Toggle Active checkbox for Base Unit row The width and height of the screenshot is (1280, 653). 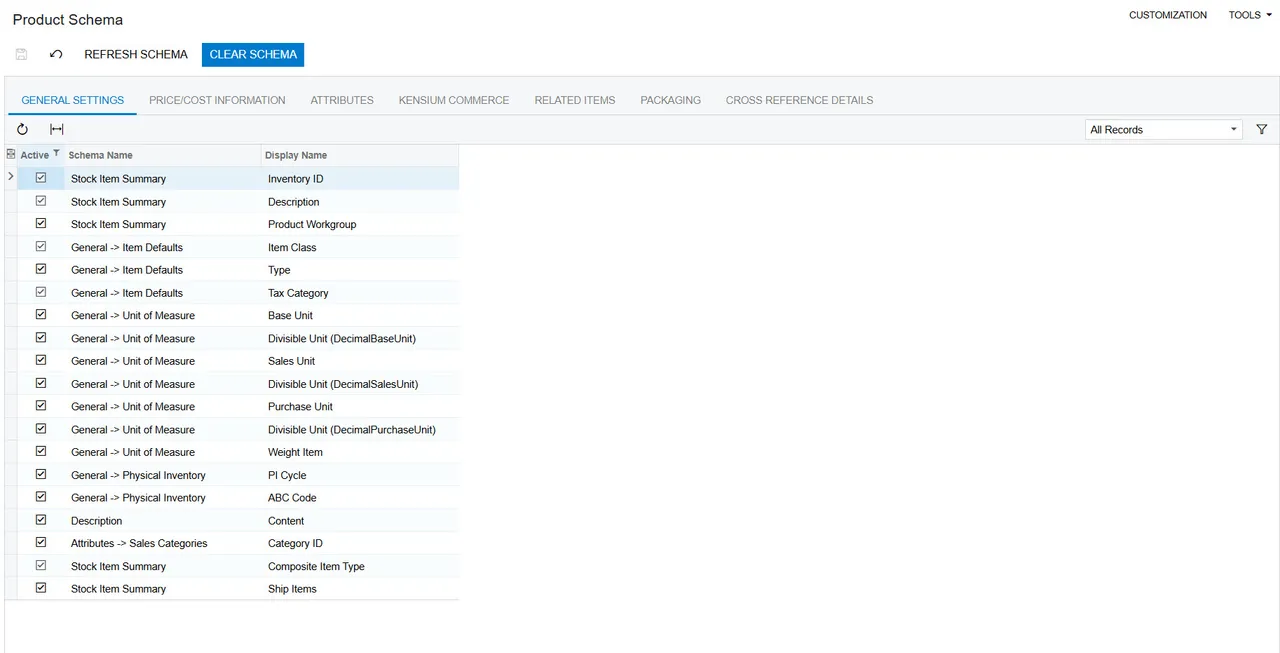pos(41,315)
